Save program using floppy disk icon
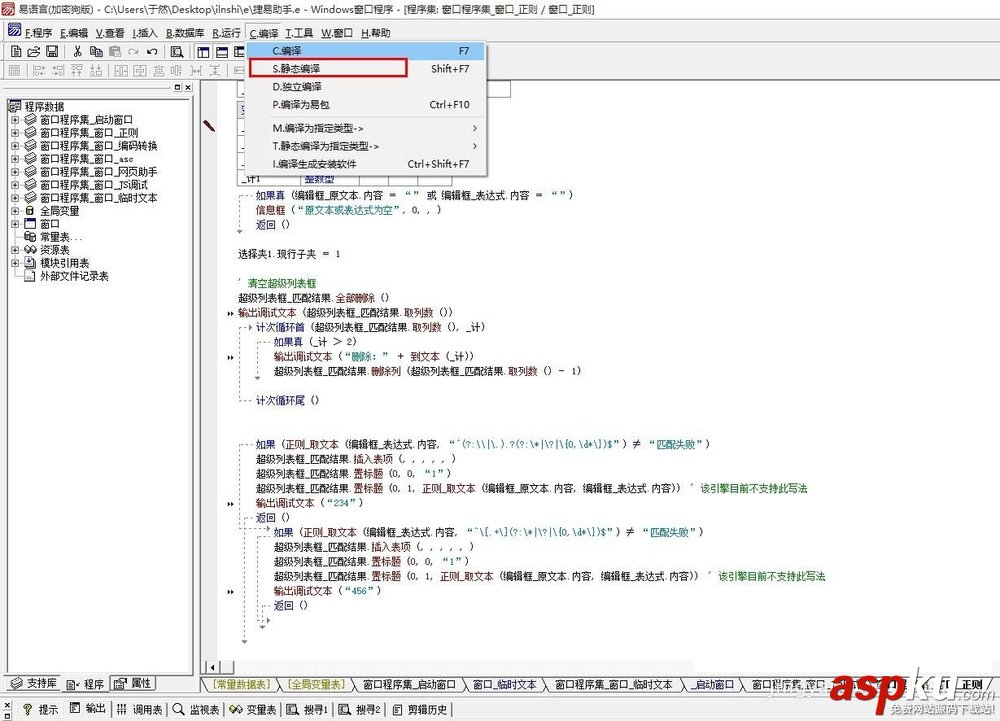Image resolution: width=1000 pixels, height=721 pixels. 52,52
